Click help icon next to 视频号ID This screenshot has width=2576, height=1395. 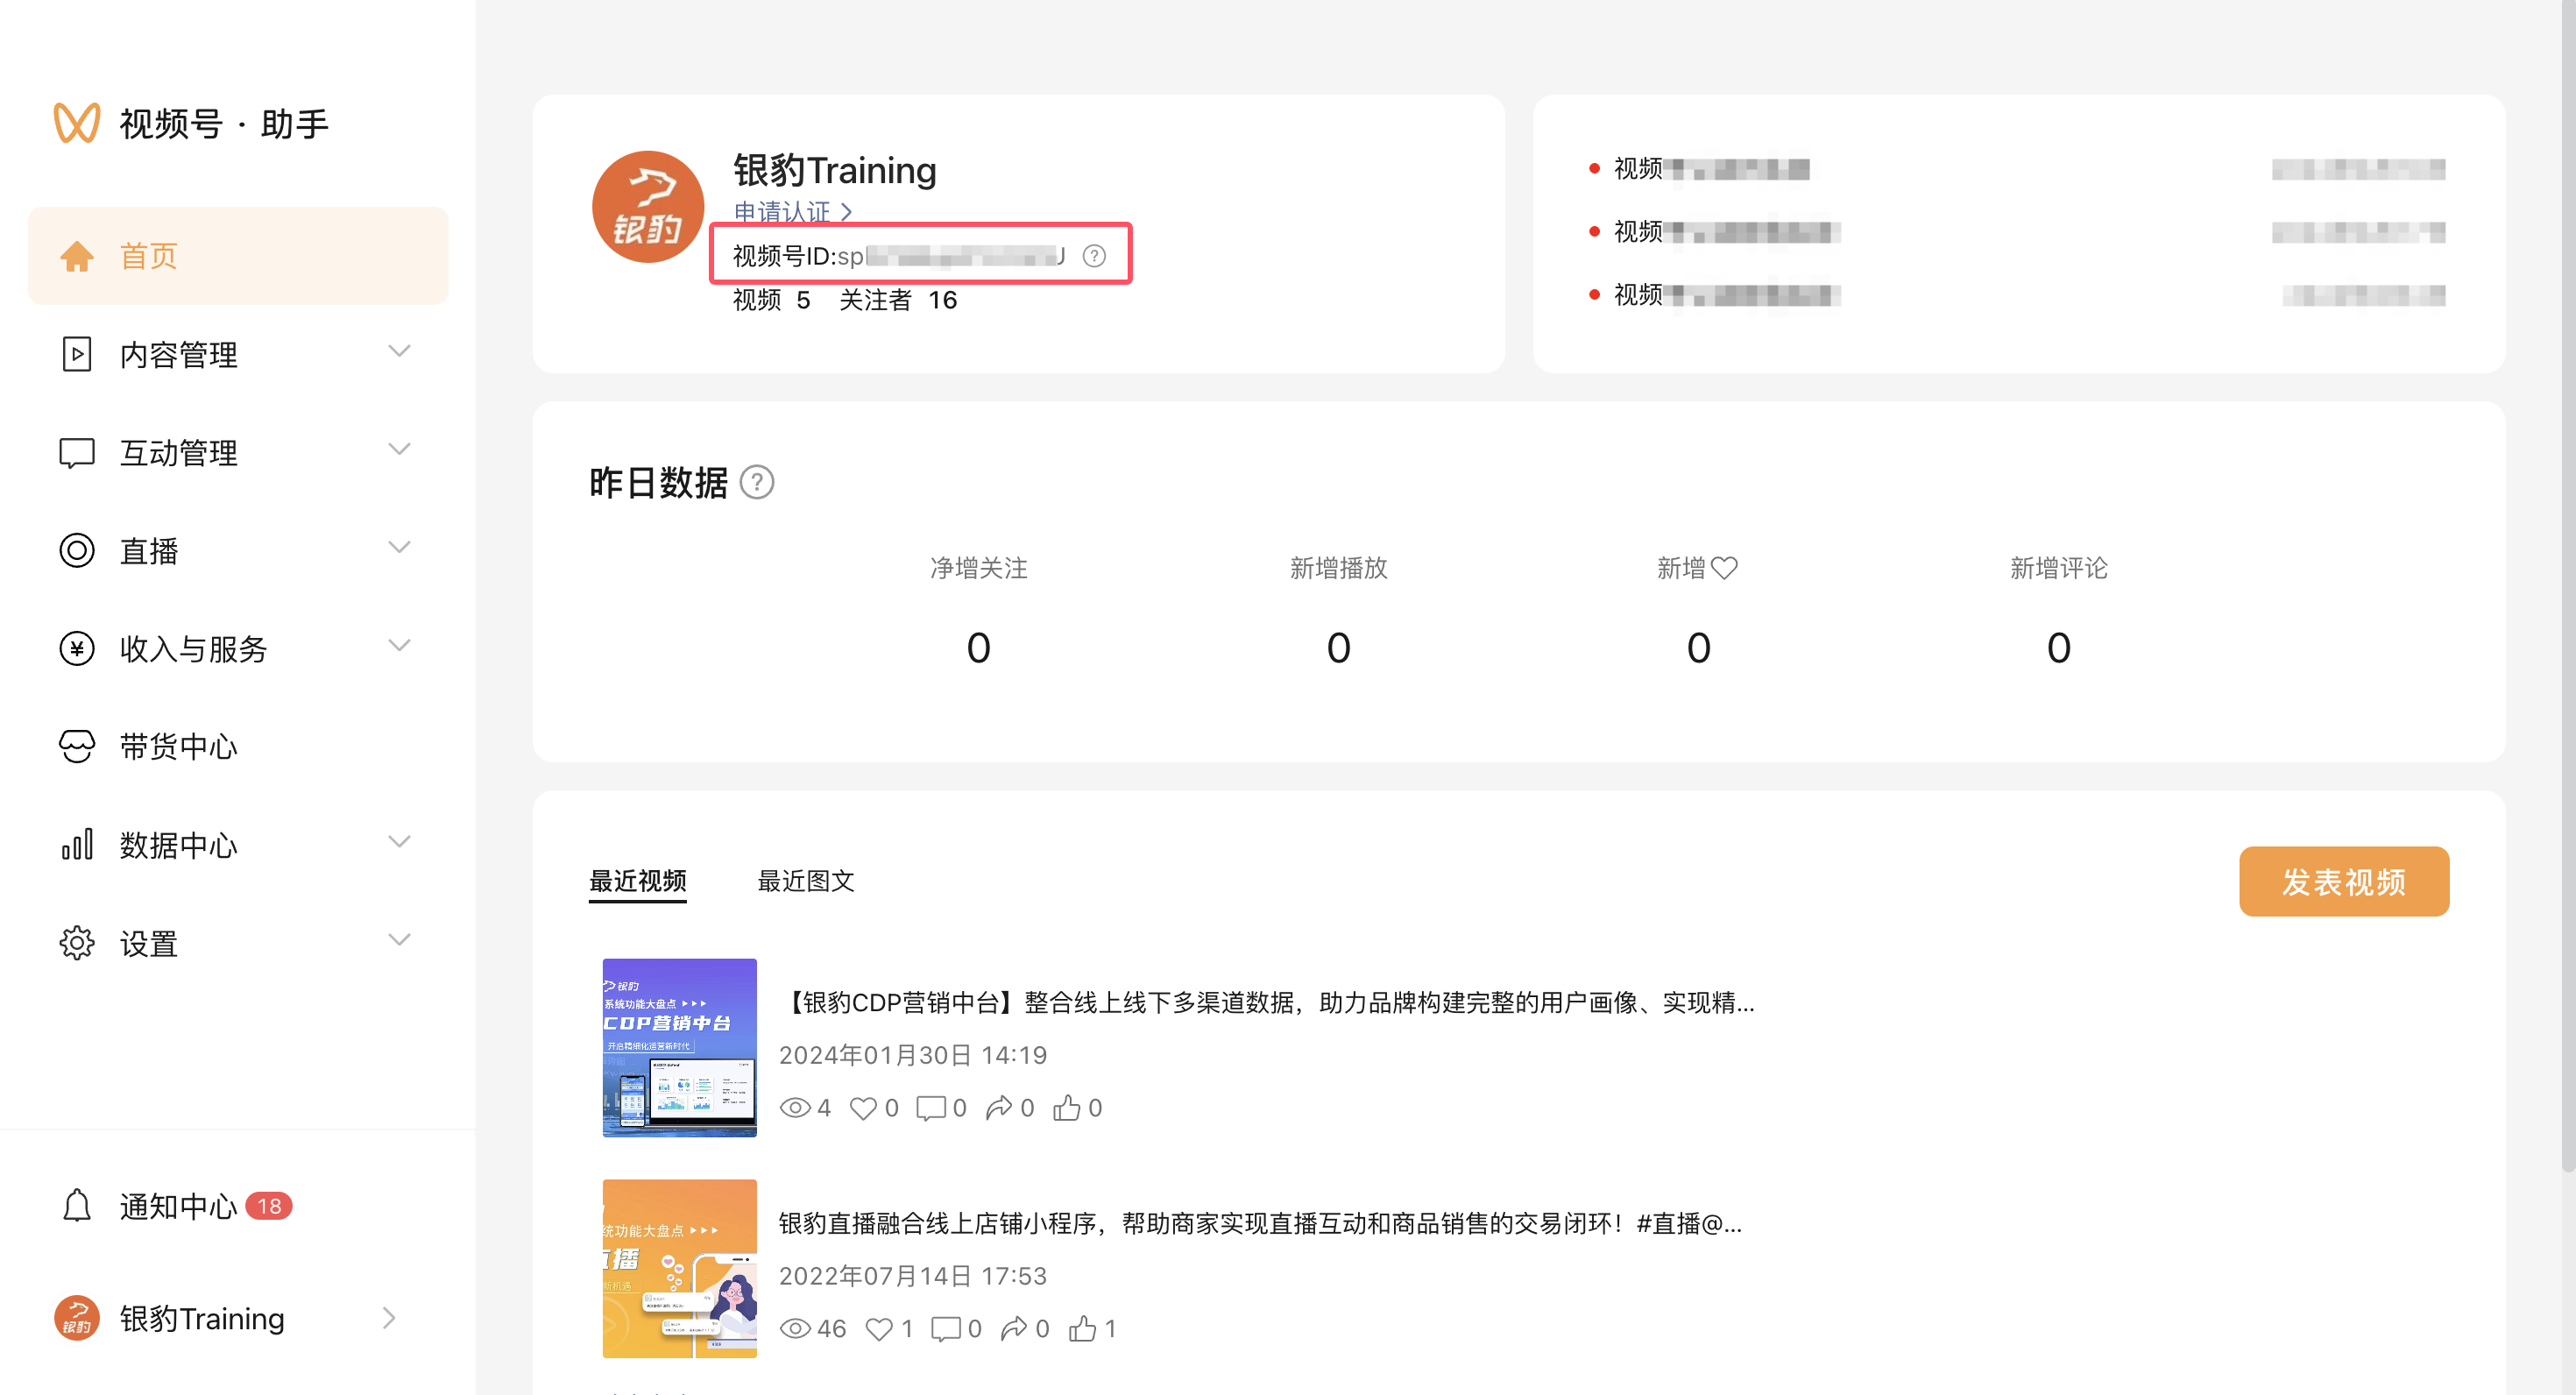[1095, 256]
